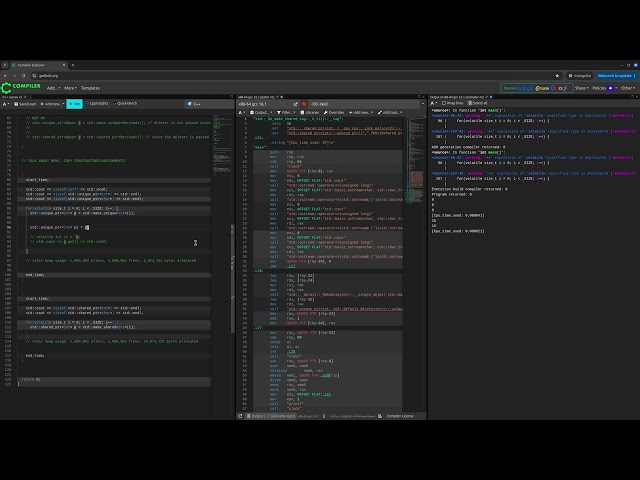Click Relaunch to update button
The height and width of the screenshot is (480, 640).
click(616, 76)
